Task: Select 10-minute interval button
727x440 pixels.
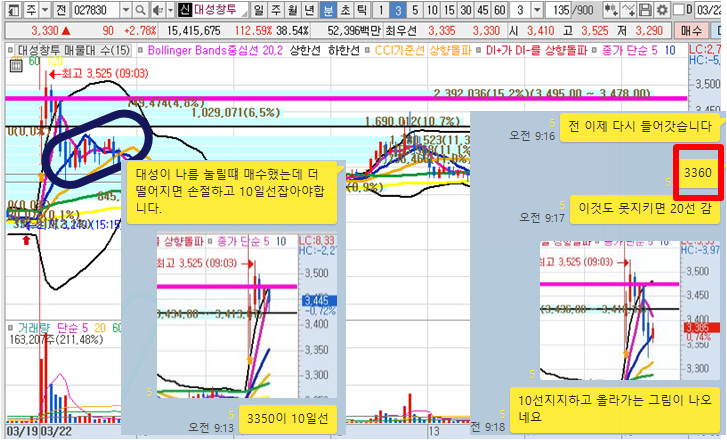Action: pos(432,10)
